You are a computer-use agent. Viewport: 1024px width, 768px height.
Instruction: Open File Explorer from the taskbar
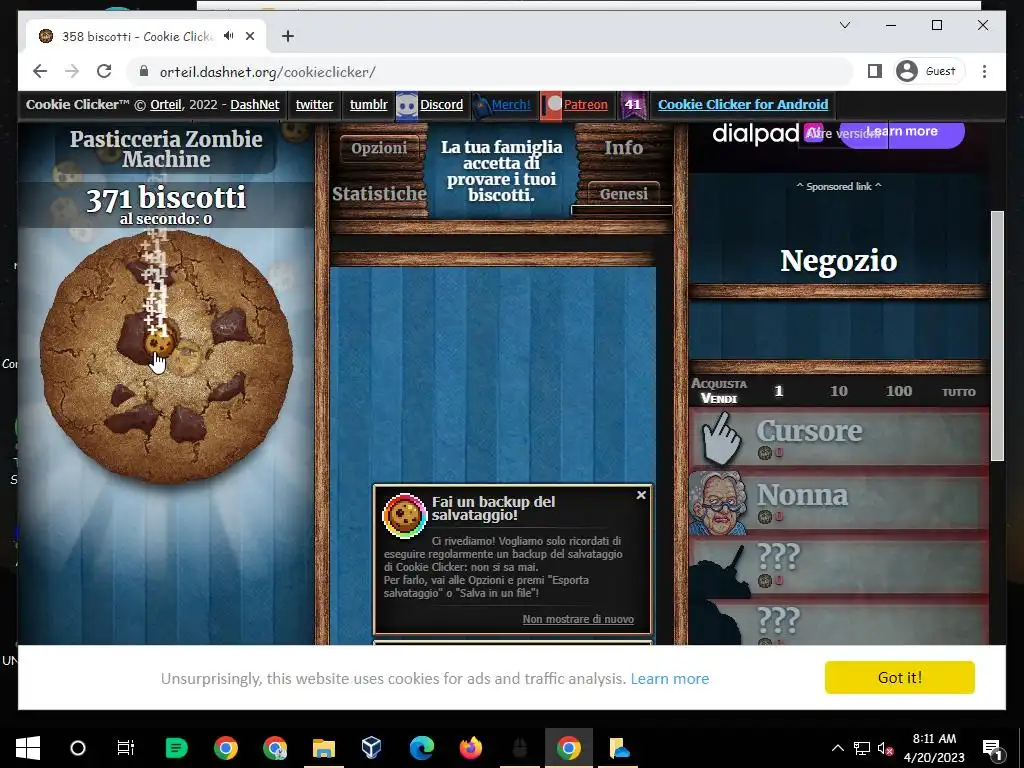point(323,748)
